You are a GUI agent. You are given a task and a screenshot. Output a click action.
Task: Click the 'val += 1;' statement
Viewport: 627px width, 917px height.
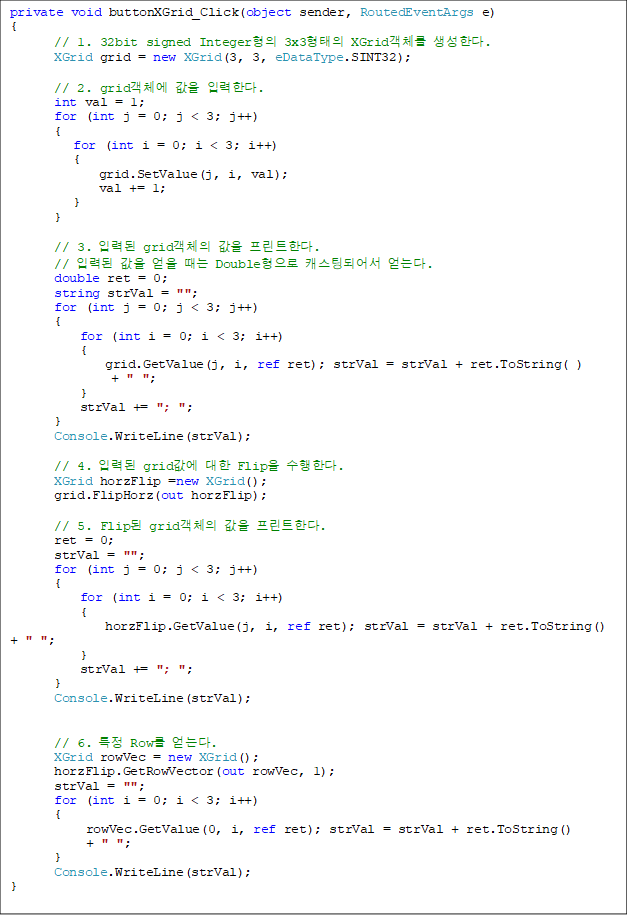click(x=132, y=188)
